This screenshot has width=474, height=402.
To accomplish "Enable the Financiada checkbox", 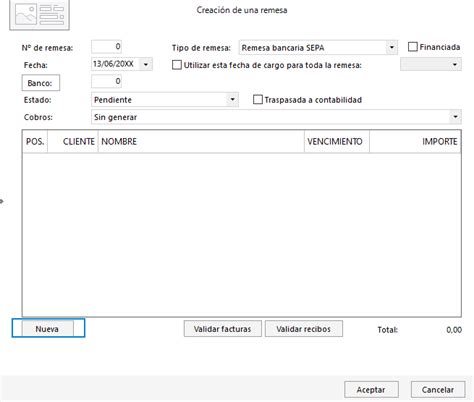I will 413,47.
